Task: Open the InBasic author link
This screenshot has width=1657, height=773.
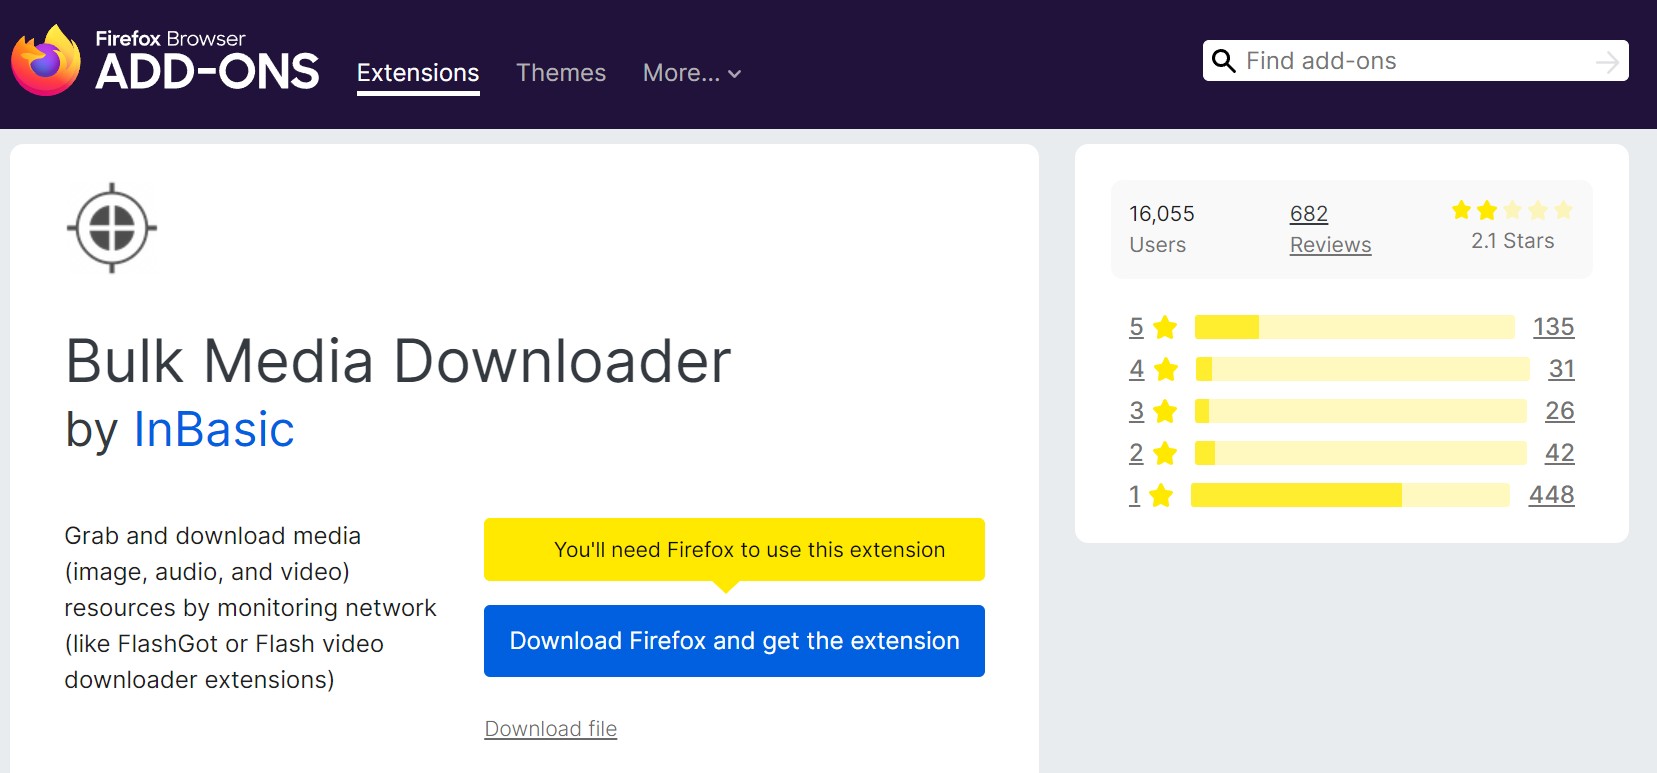Action: 214,429
